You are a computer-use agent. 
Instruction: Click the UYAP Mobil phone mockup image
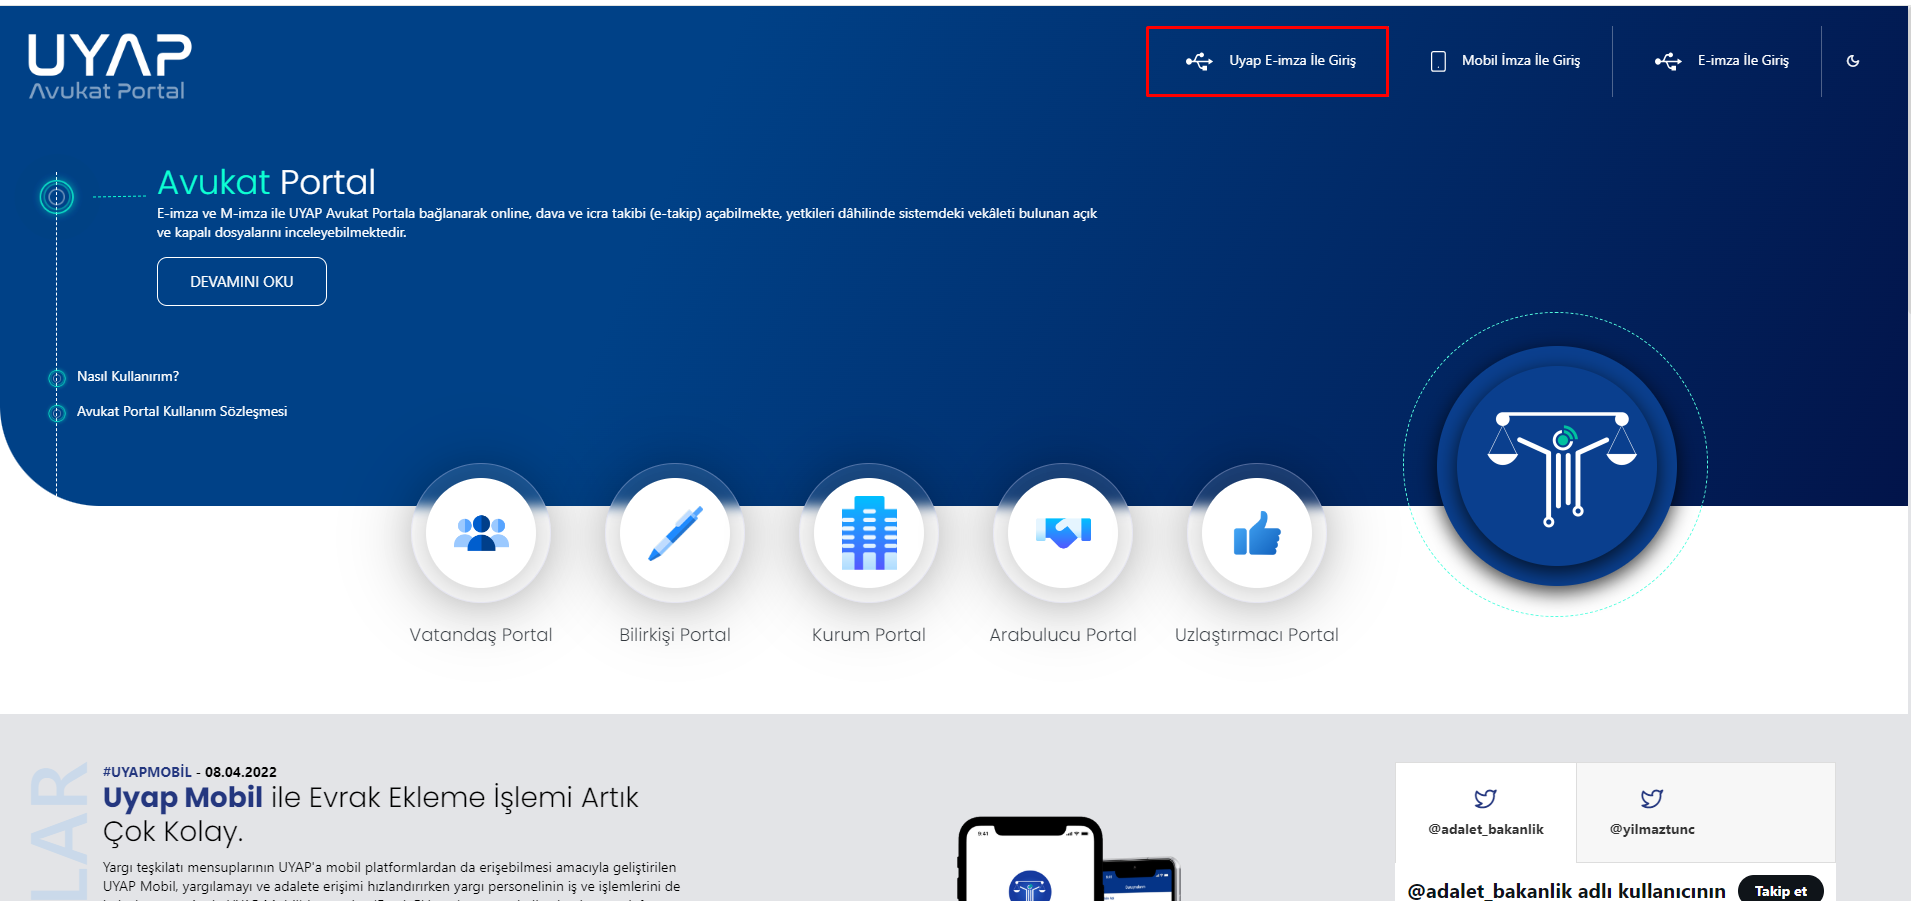pos(1068,859)
